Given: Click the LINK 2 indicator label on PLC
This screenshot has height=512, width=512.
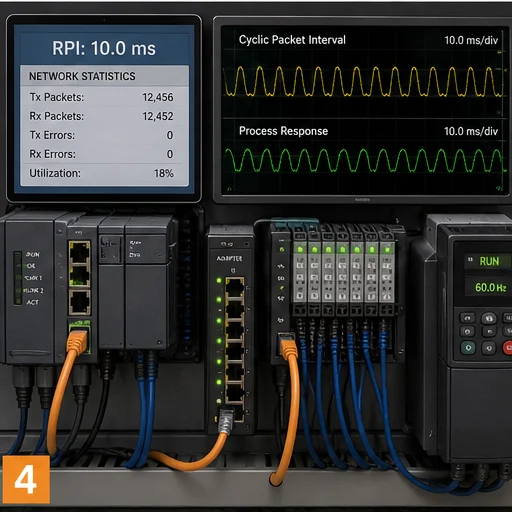Looking at the screenshot, I should (33, 291).
